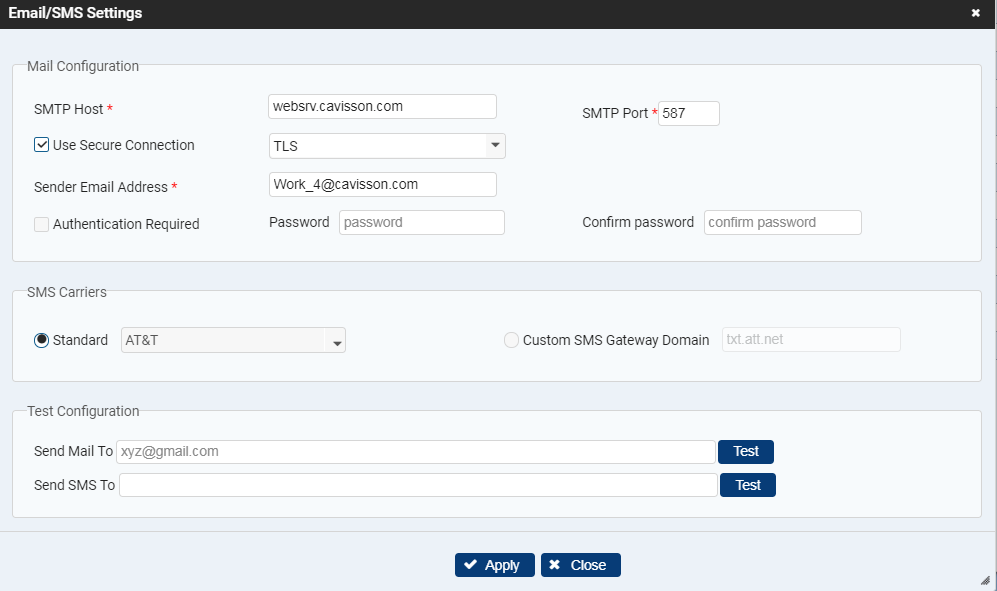Test the Send SMS To number
The width and height of the screenshot is (997, 591).
click(x=748, y=485)
